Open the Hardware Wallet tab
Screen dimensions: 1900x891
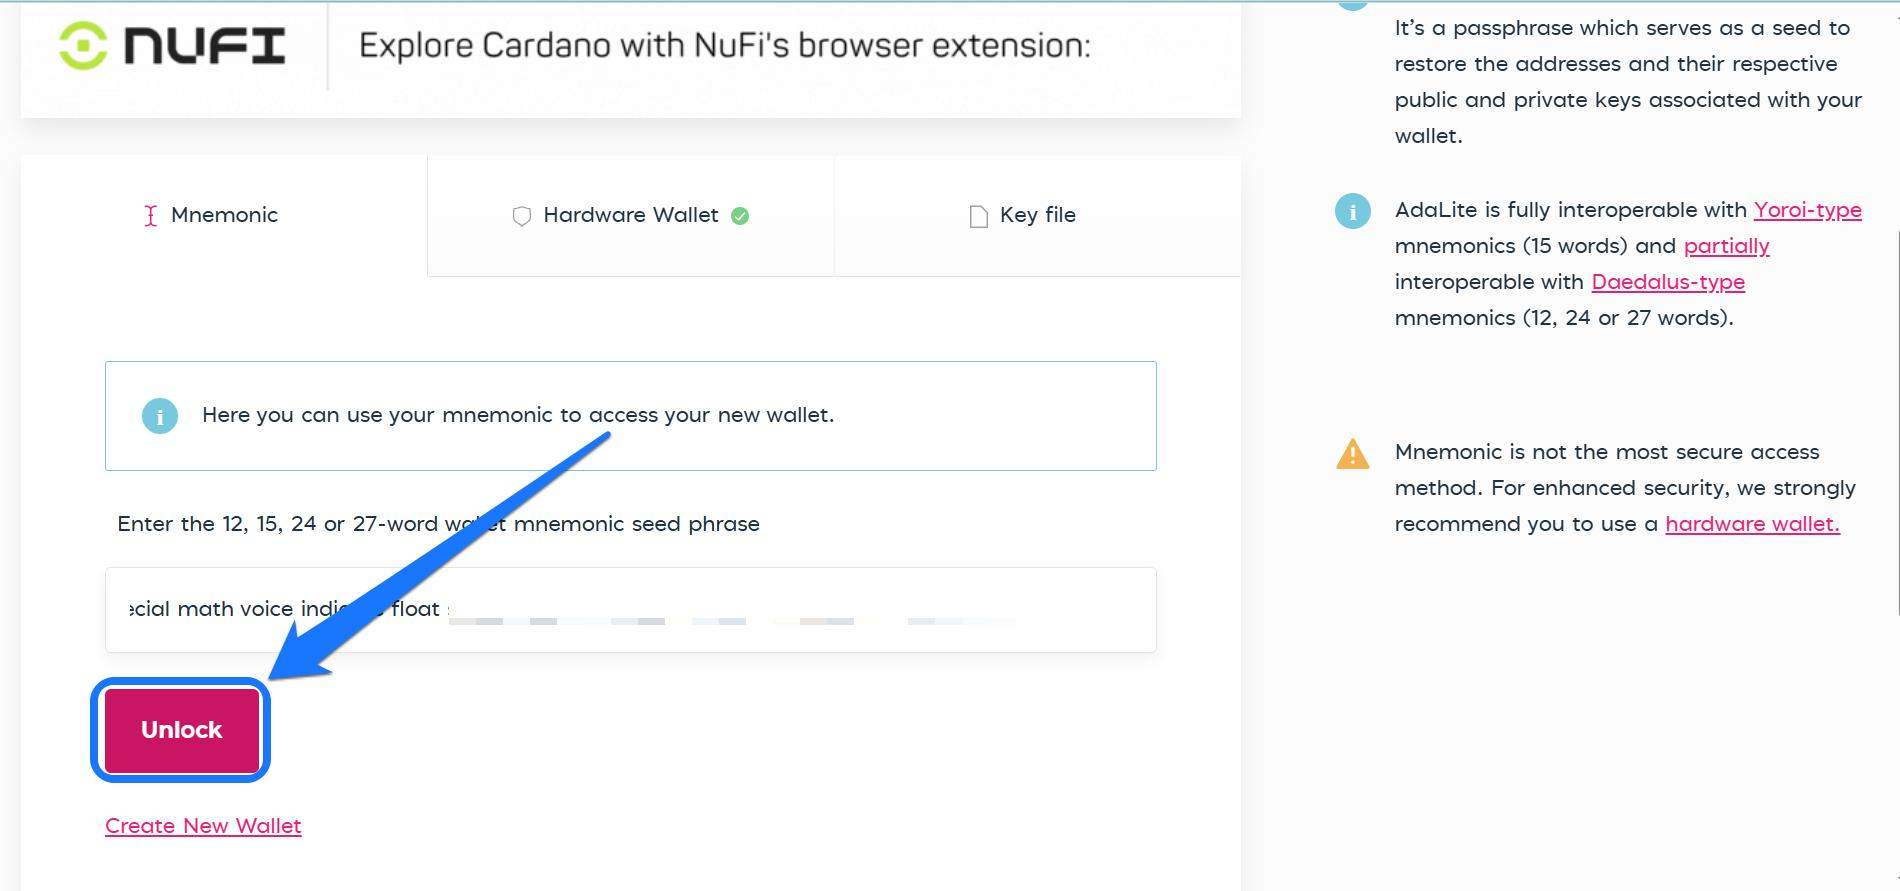pyautogui.click(x=630, y=215)
